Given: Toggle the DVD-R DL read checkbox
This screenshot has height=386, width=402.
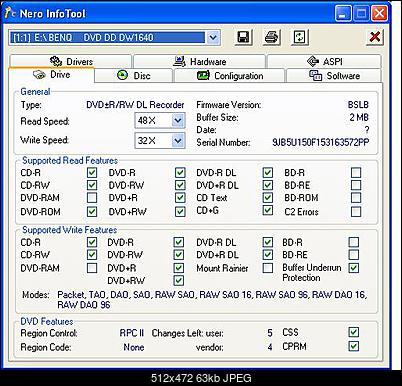Looking at the screenshot, I should point(268,173).
